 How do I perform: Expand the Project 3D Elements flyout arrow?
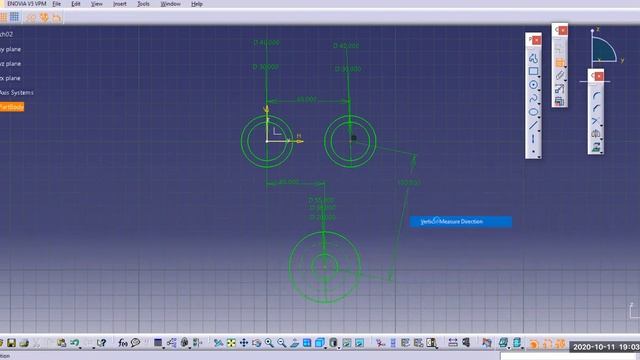point(602,152)
